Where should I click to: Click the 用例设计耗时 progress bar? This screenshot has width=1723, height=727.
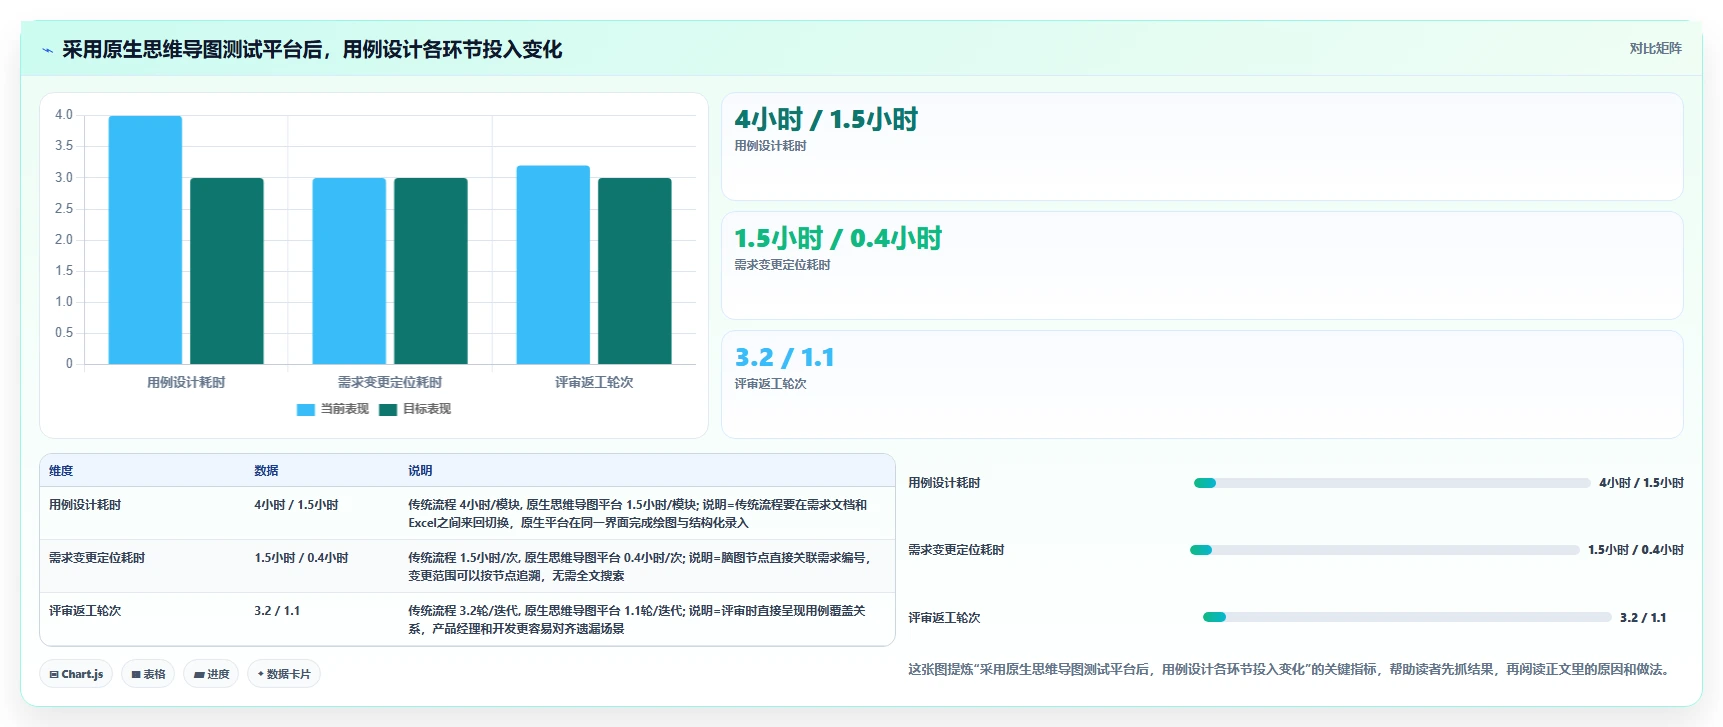1392,483
